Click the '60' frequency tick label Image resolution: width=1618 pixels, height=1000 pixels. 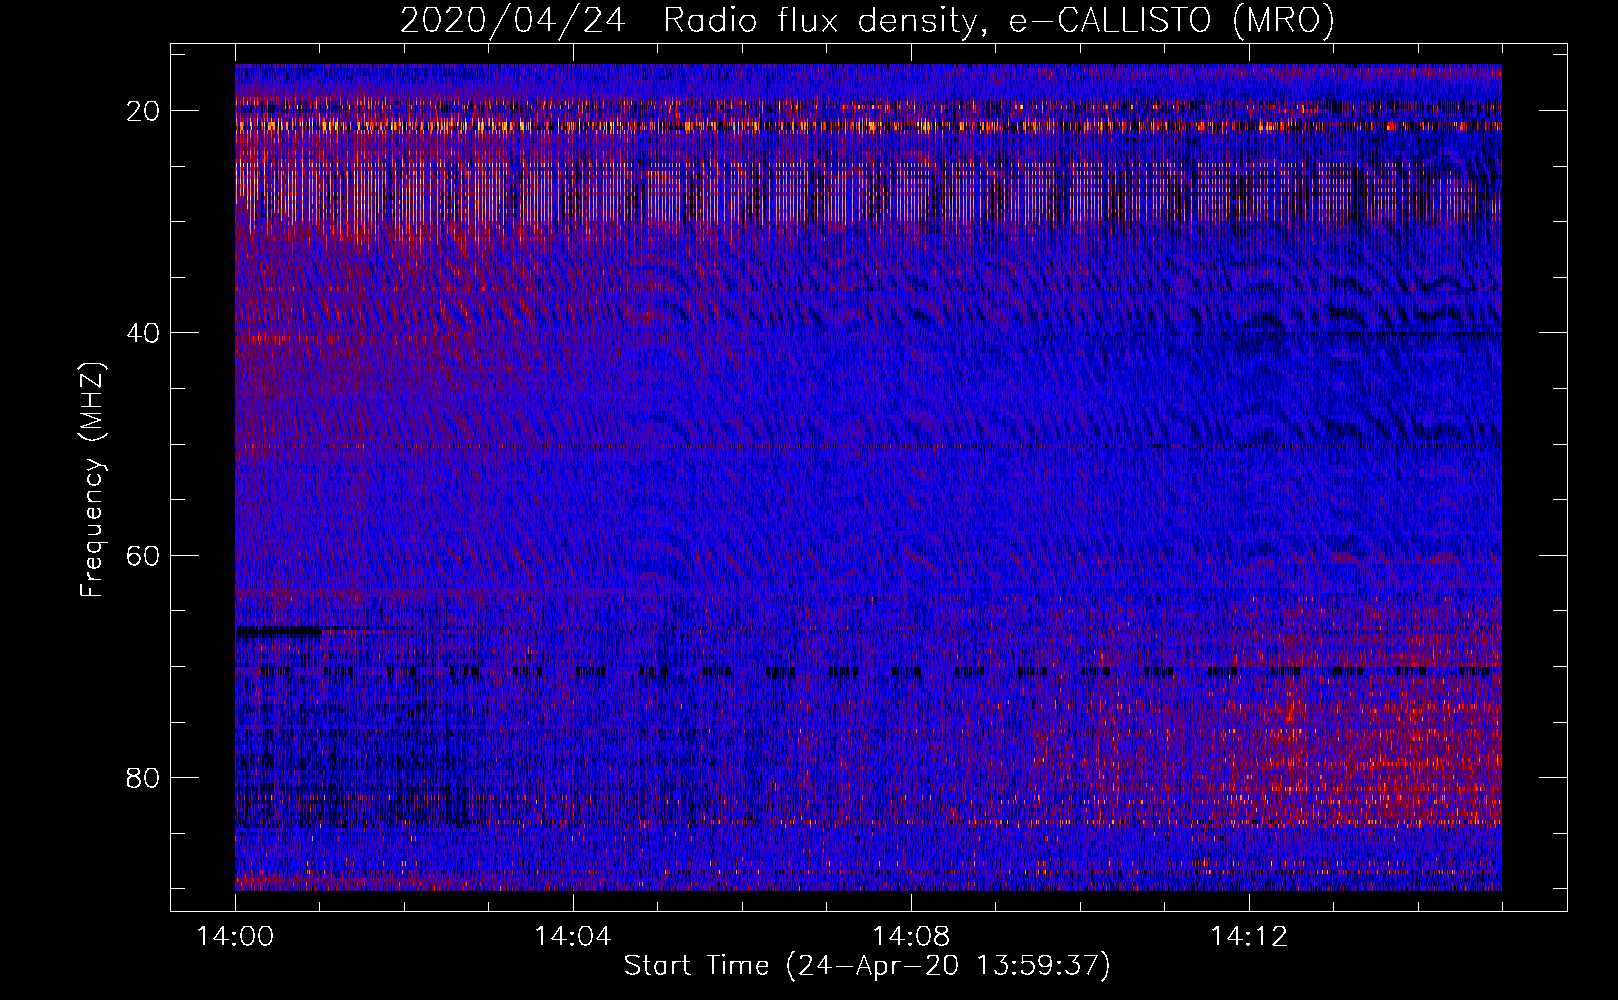click(x=143, y=555)
